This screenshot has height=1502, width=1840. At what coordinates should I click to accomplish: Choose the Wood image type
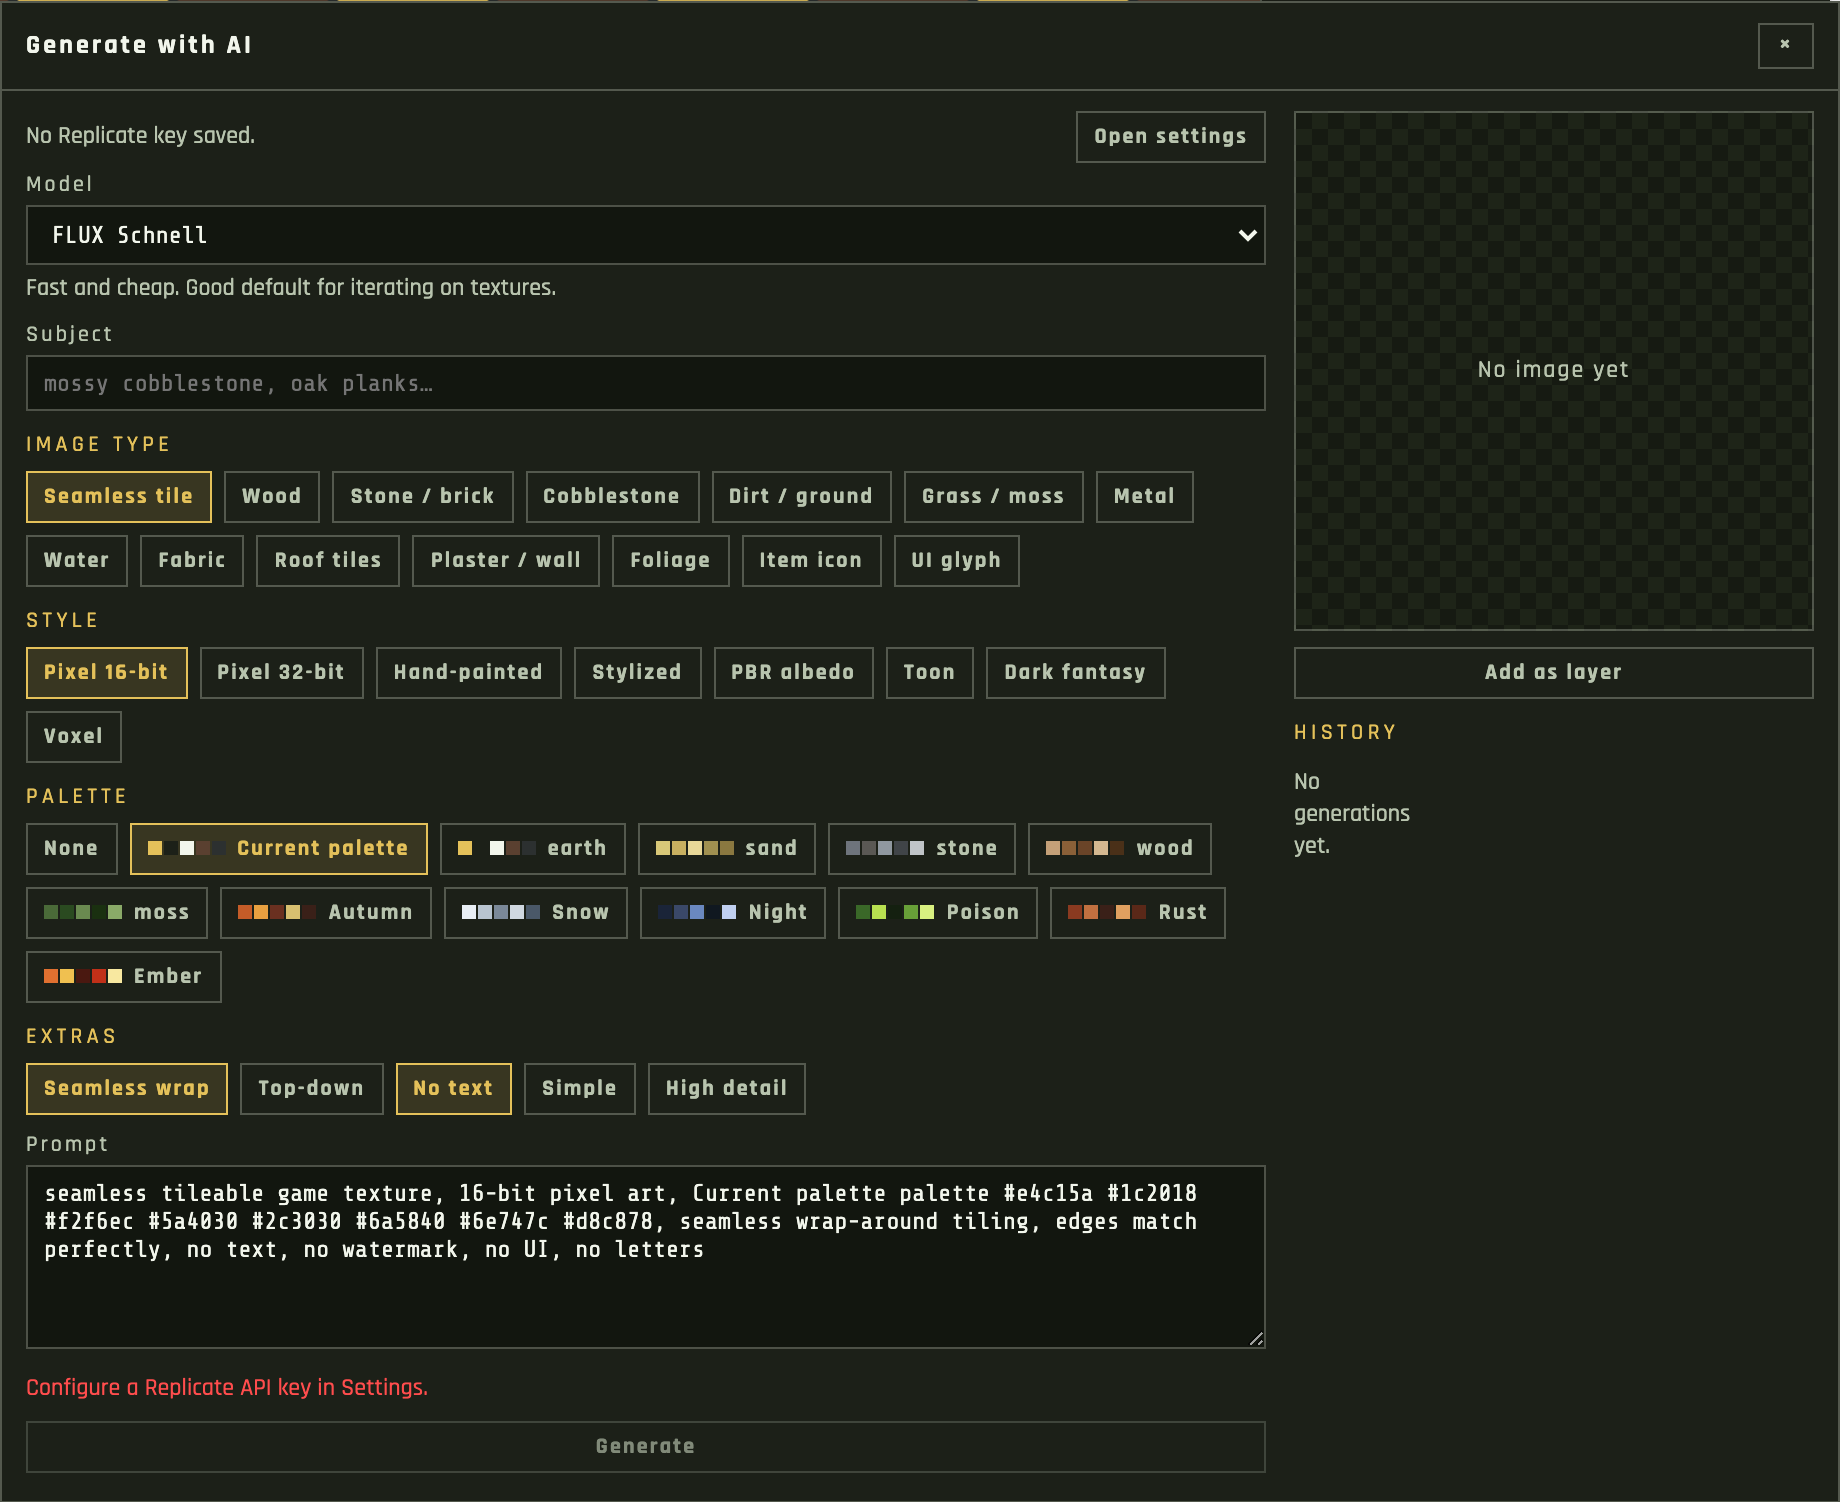pyautogui.click(x=271, y=496)
